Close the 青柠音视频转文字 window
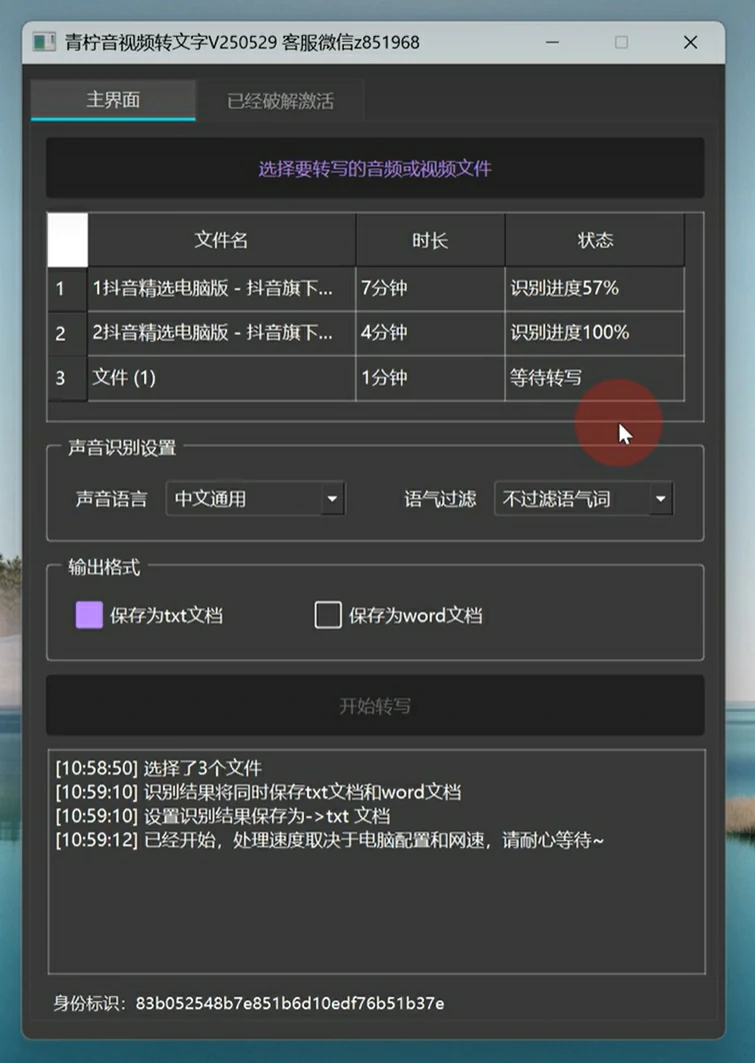The image size is (755, 1063). (x=691, y=42)
